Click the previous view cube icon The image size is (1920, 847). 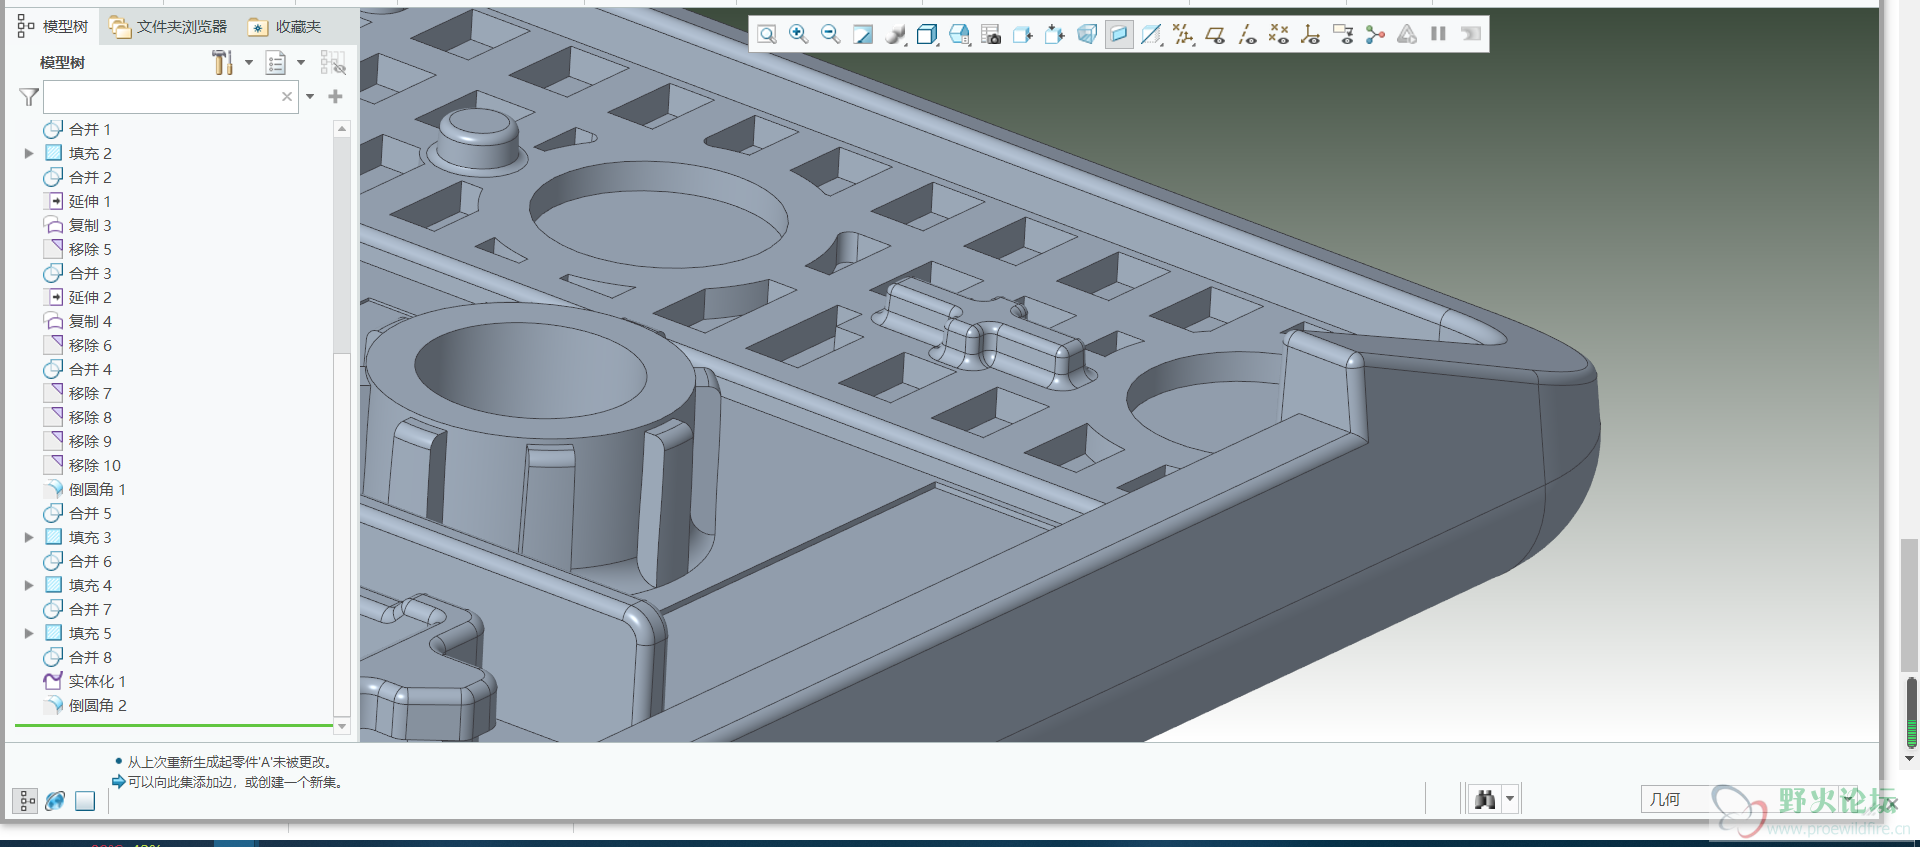coord(1023,35)
